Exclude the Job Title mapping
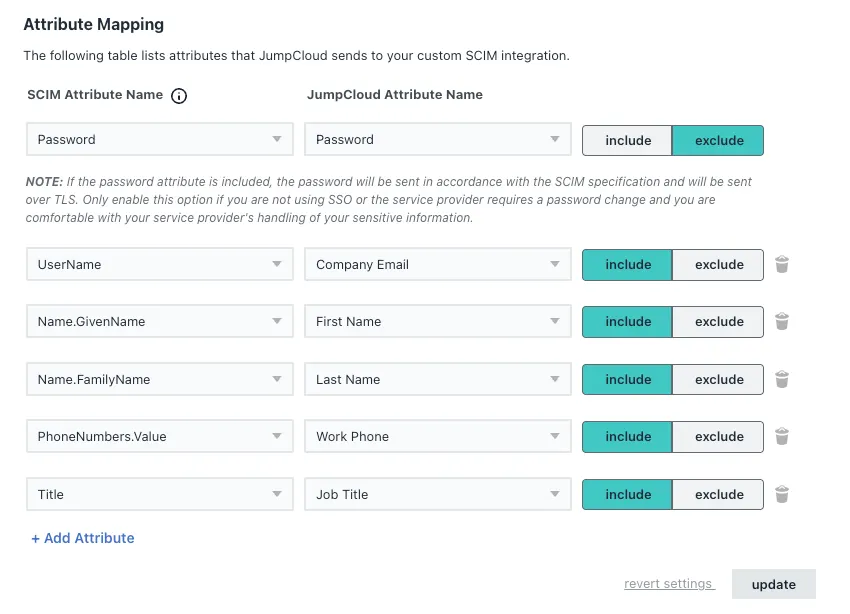The width and height of the screenshot is (850, 614). coord(718,494)
